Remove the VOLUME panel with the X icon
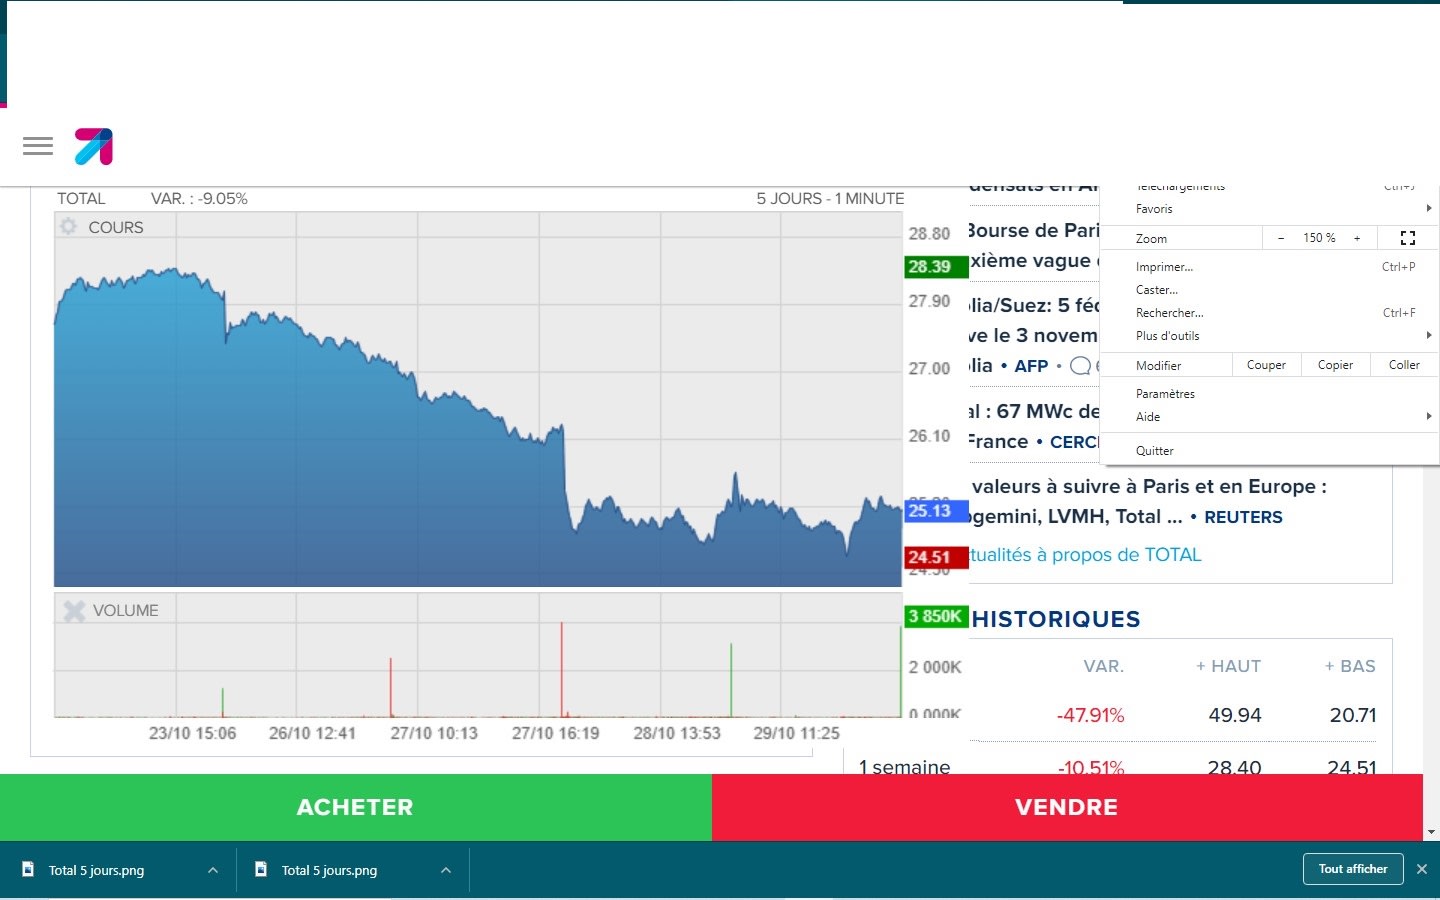 click(74, 610)
